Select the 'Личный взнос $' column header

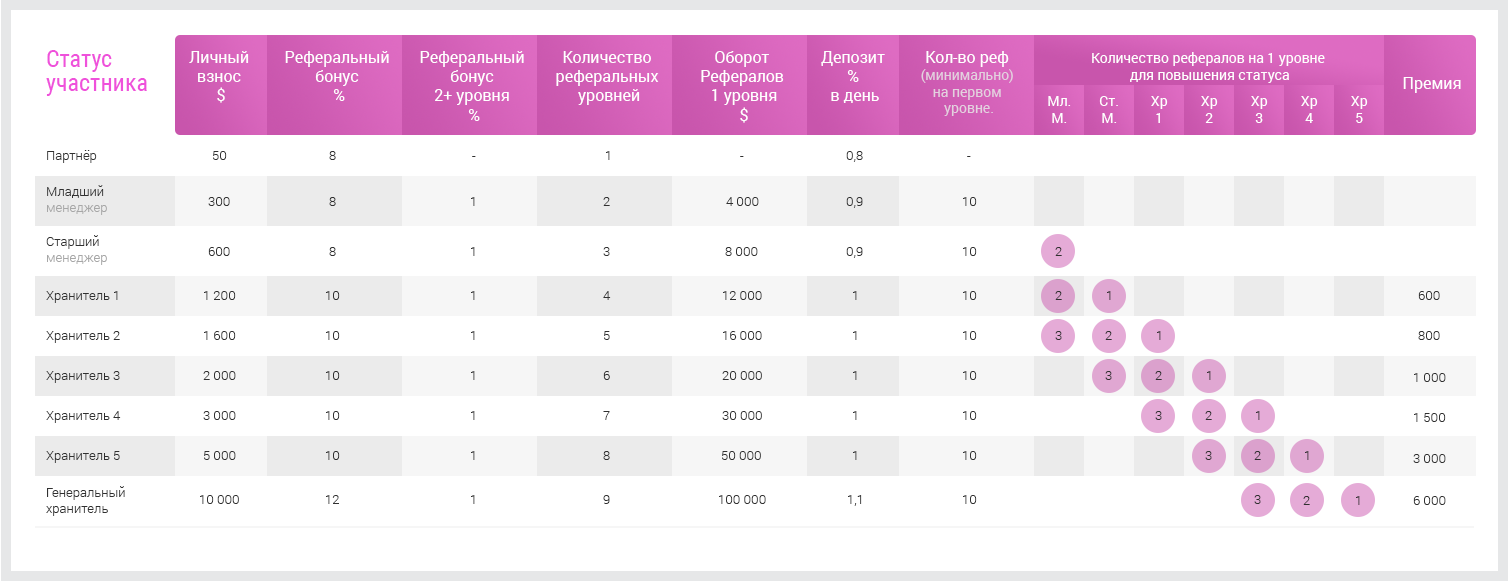click(x=220, y=77)
